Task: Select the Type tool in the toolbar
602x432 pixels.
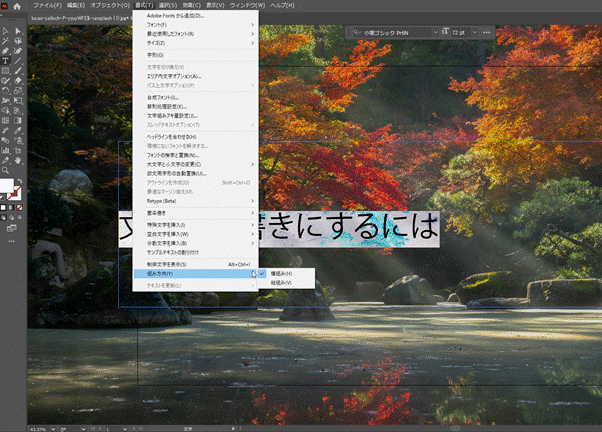Action: pyautogui.click(x=6, y=60)
